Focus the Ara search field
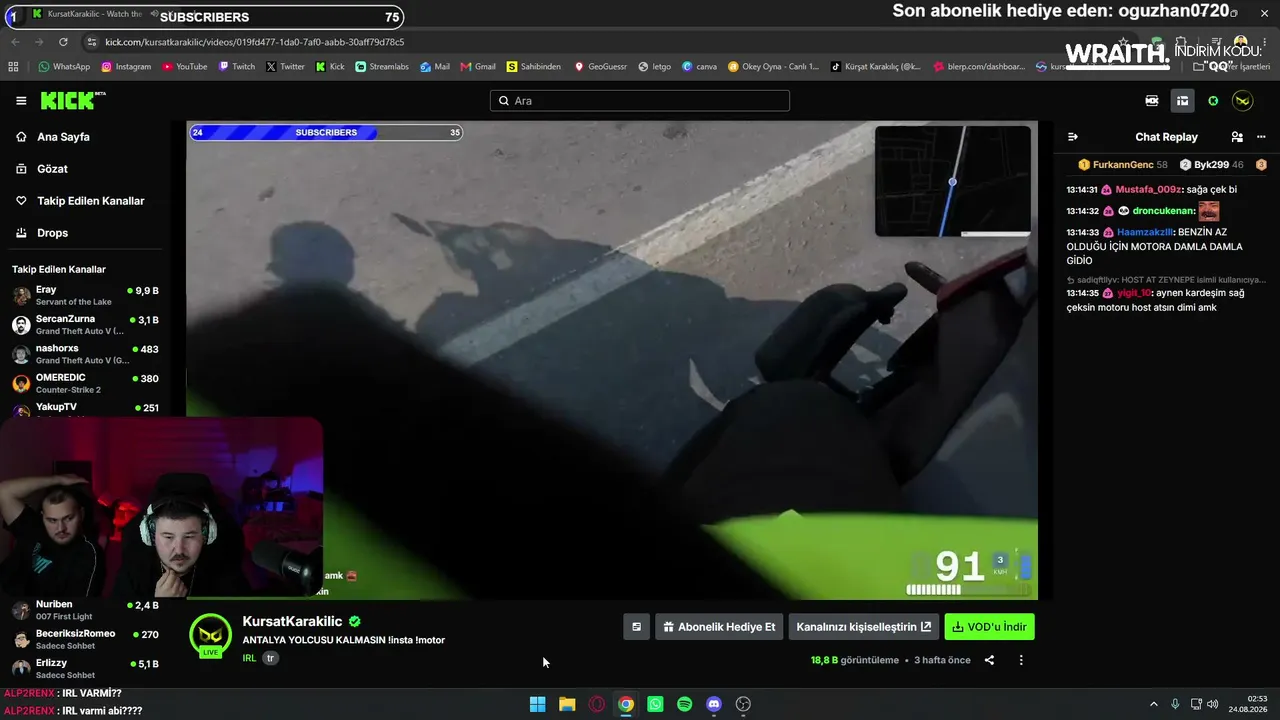The width and height of the screenshot is (1280, 720). coord(640,101)
